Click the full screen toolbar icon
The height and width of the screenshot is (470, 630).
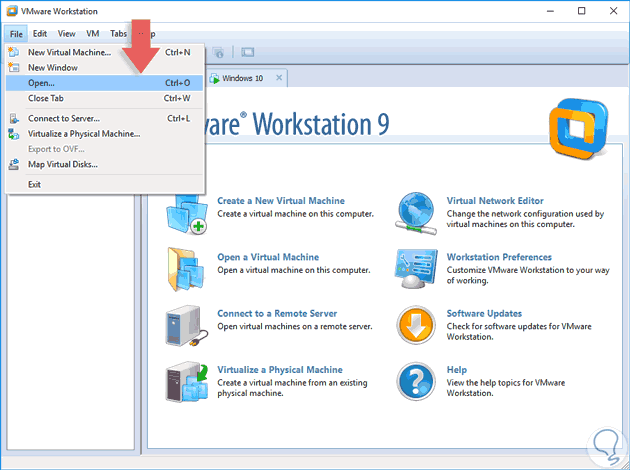point(248,52)
